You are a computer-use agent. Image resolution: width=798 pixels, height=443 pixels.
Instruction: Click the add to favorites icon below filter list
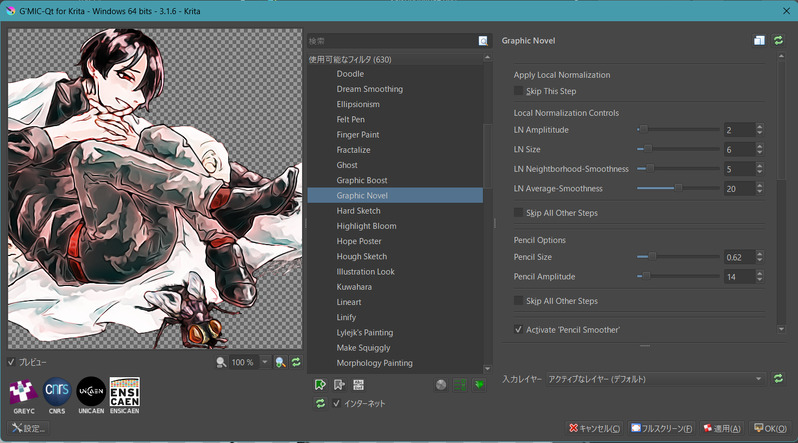pyautogui.click(x=321, y=384)
